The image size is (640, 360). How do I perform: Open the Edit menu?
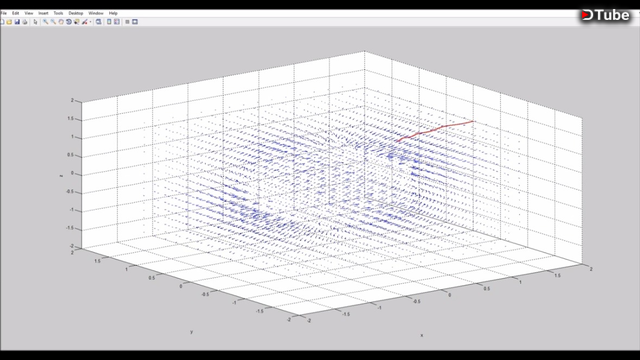[x=16, y=13]
